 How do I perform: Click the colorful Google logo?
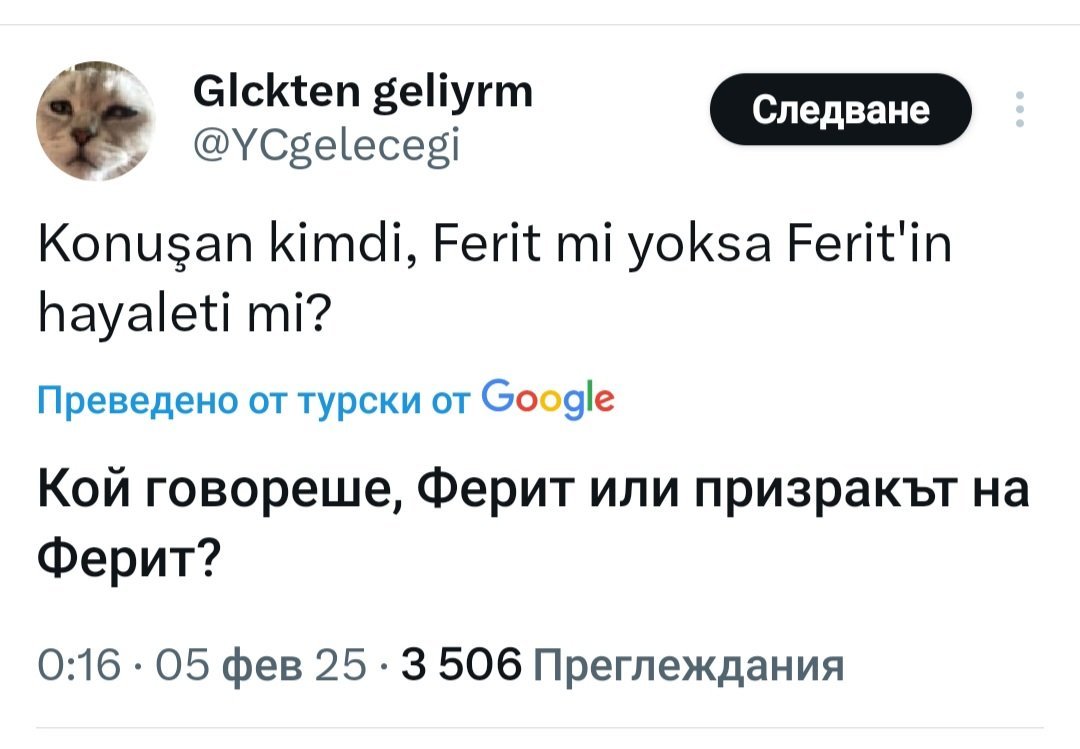546,400
